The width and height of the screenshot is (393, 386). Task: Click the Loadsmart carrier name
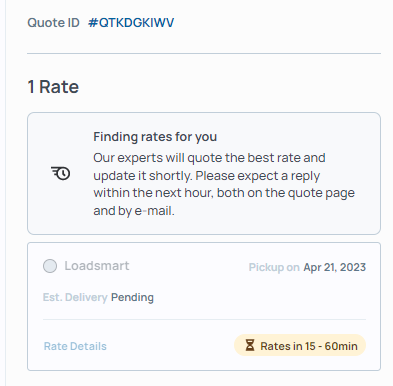click(97, 266)
